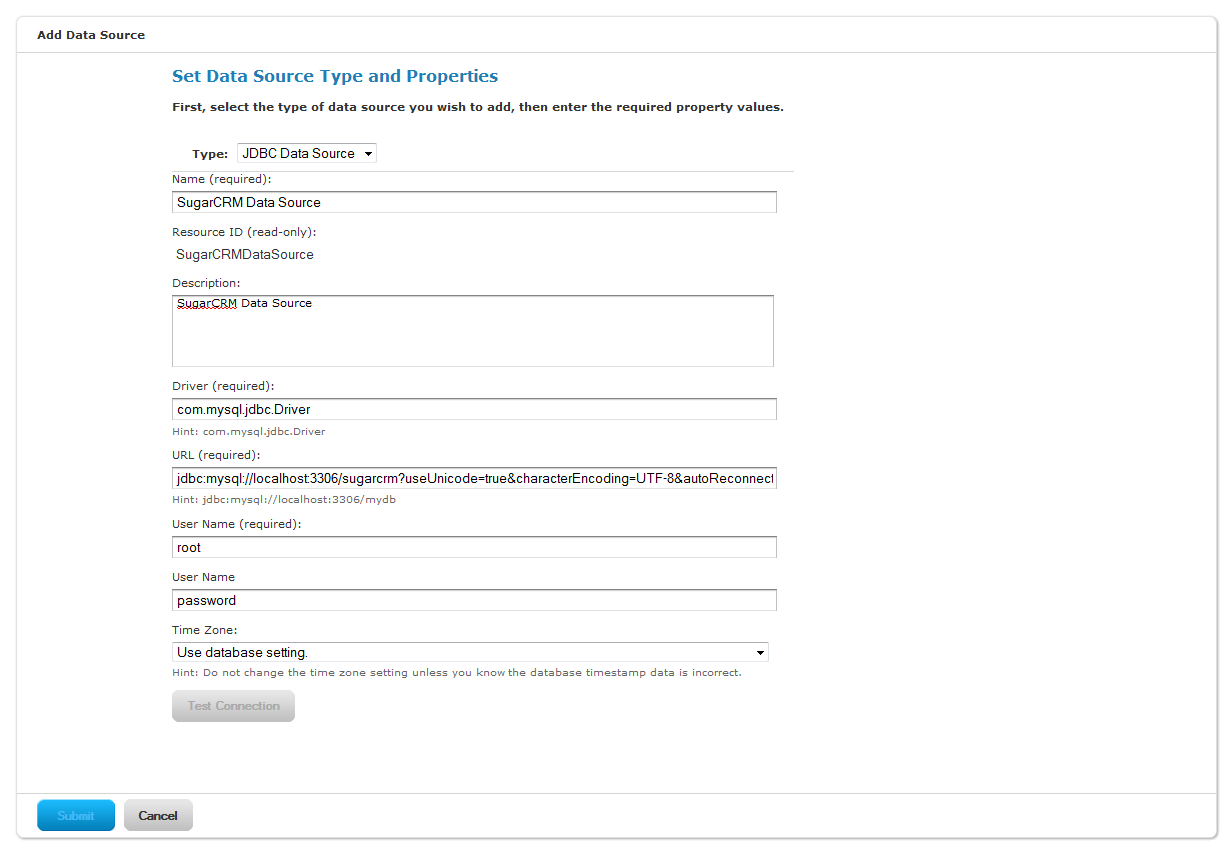Image resolution: width=1231 pixels, height=849 pixels.
Task: Click the time zone hint about timestamp data
Action: [x=457, y=673]
